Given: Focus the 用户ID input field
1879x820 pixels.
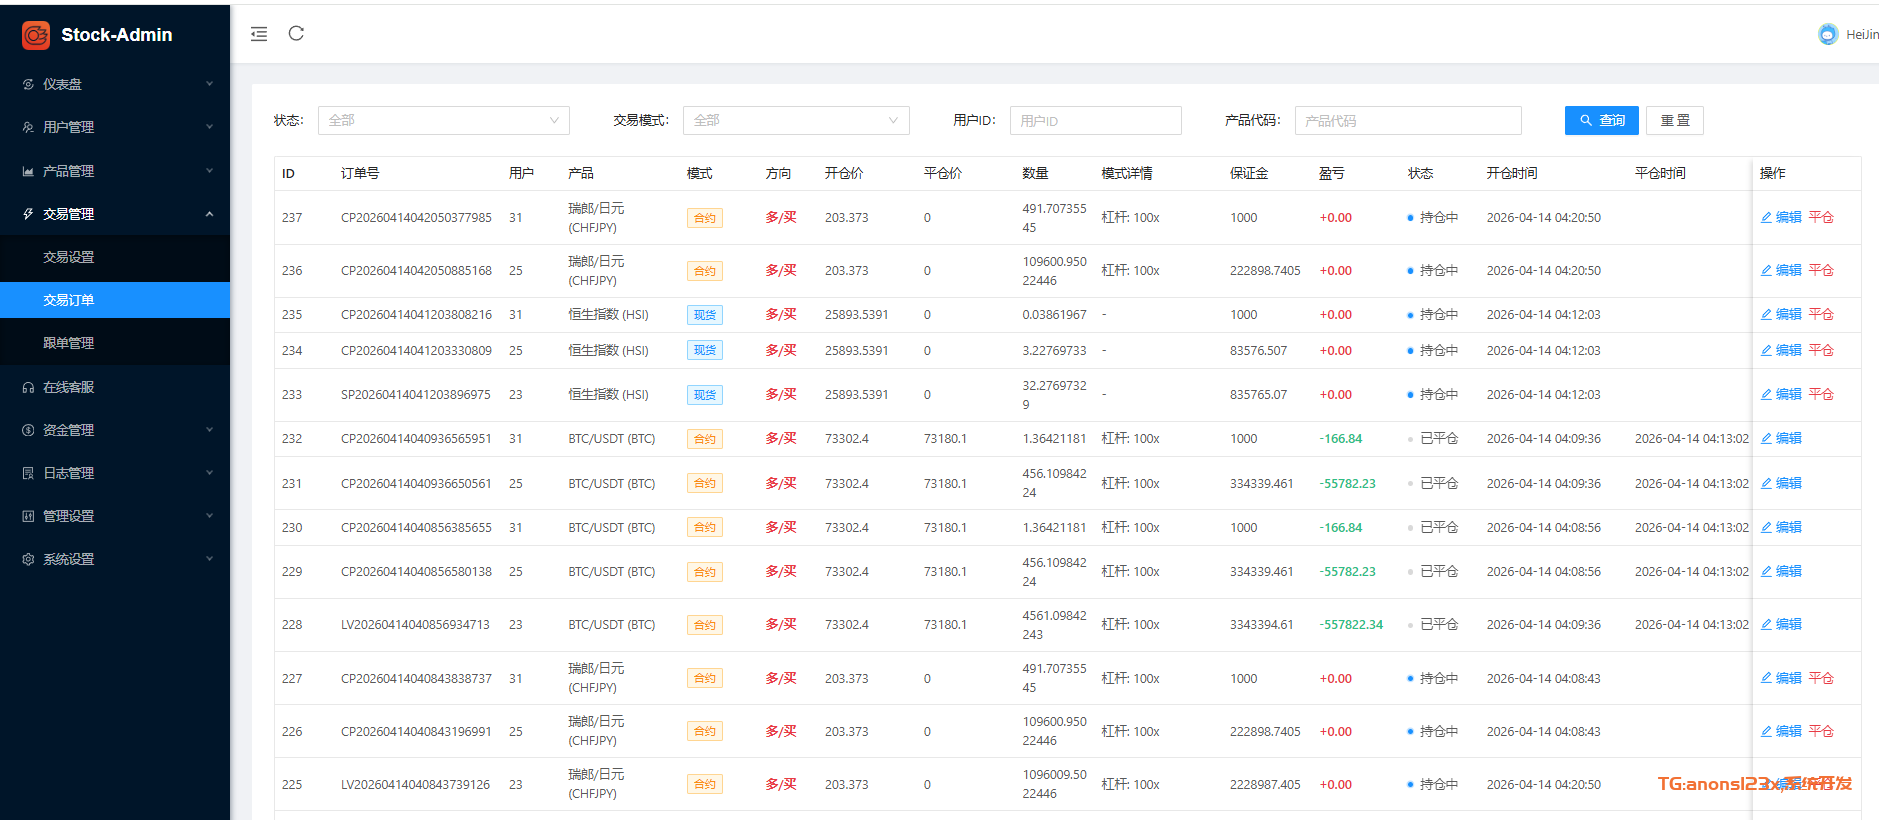Looking at the screenshot, I should coord(1095,121).
